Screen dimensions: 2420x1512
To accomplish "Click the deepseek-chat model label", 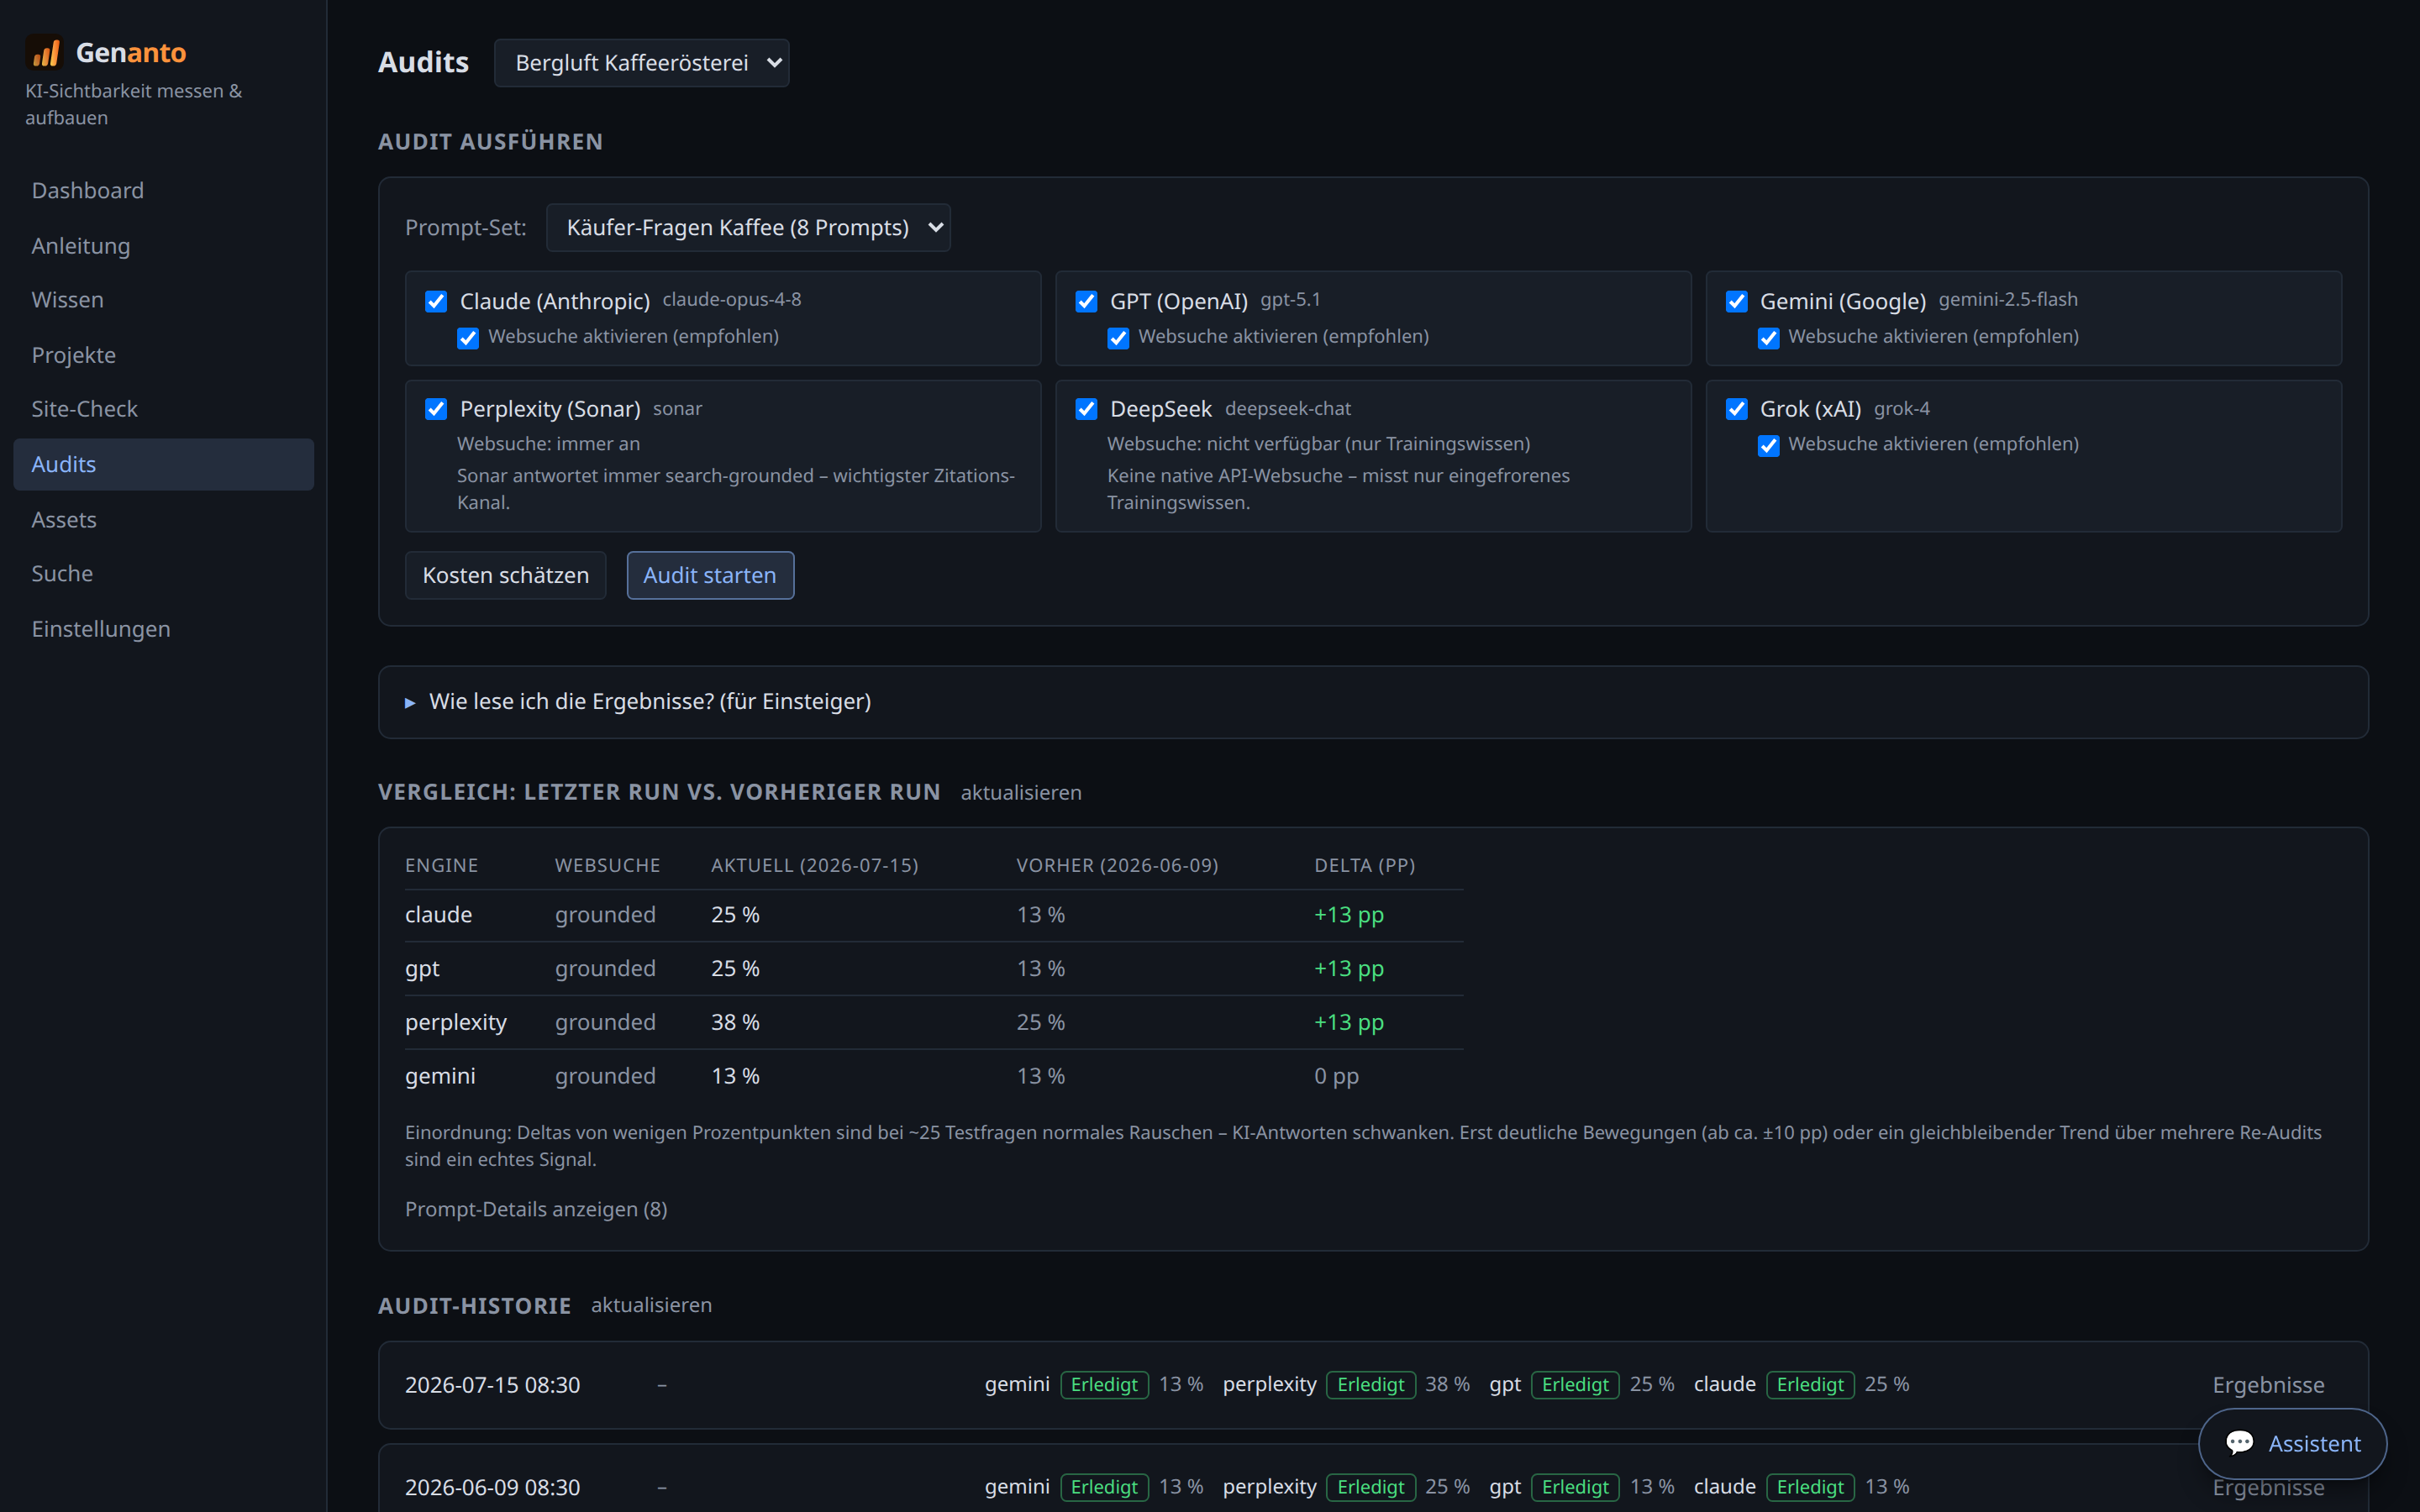I will [x=1288, y=408].
